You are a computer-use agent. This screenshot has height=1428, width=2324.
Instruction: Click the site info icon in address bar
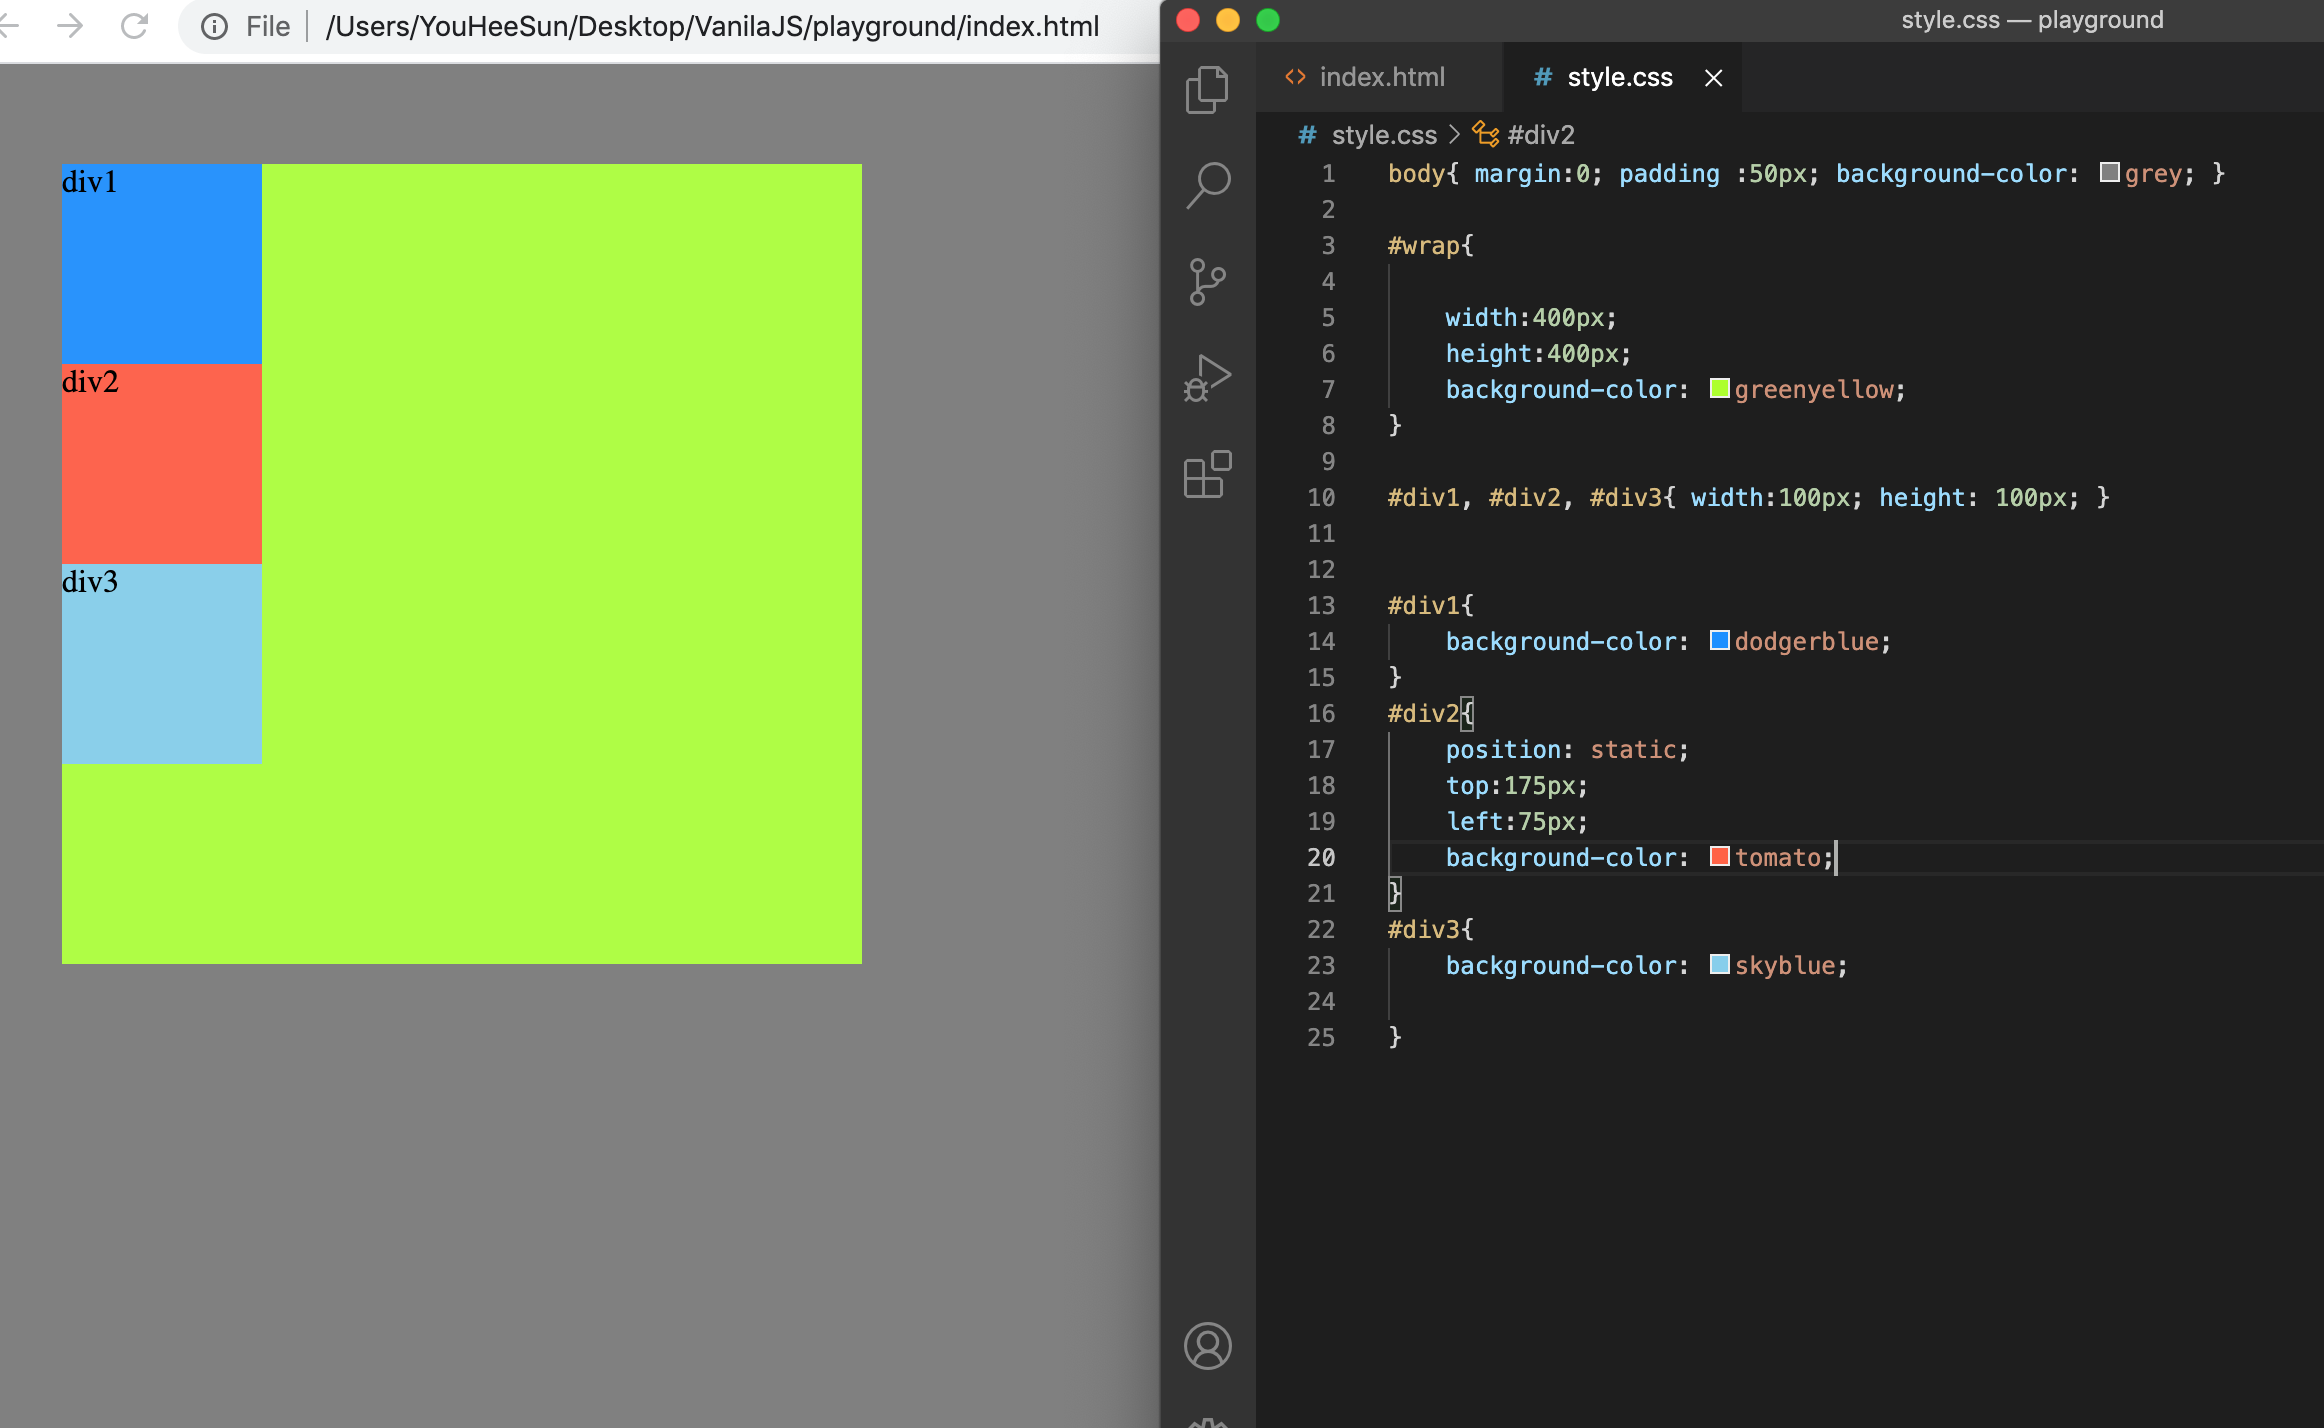coord(214,26)
